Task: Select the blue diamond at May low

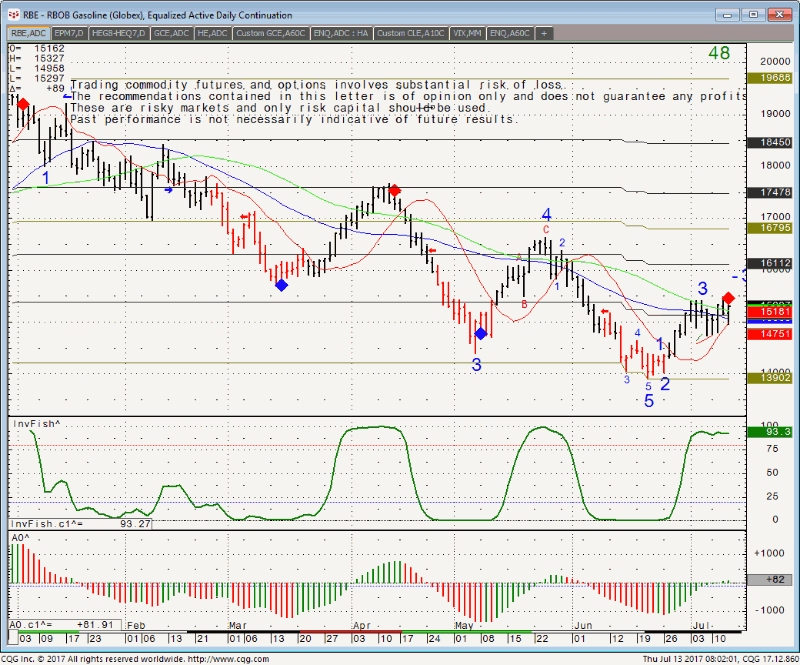Action: pos(481,334)
